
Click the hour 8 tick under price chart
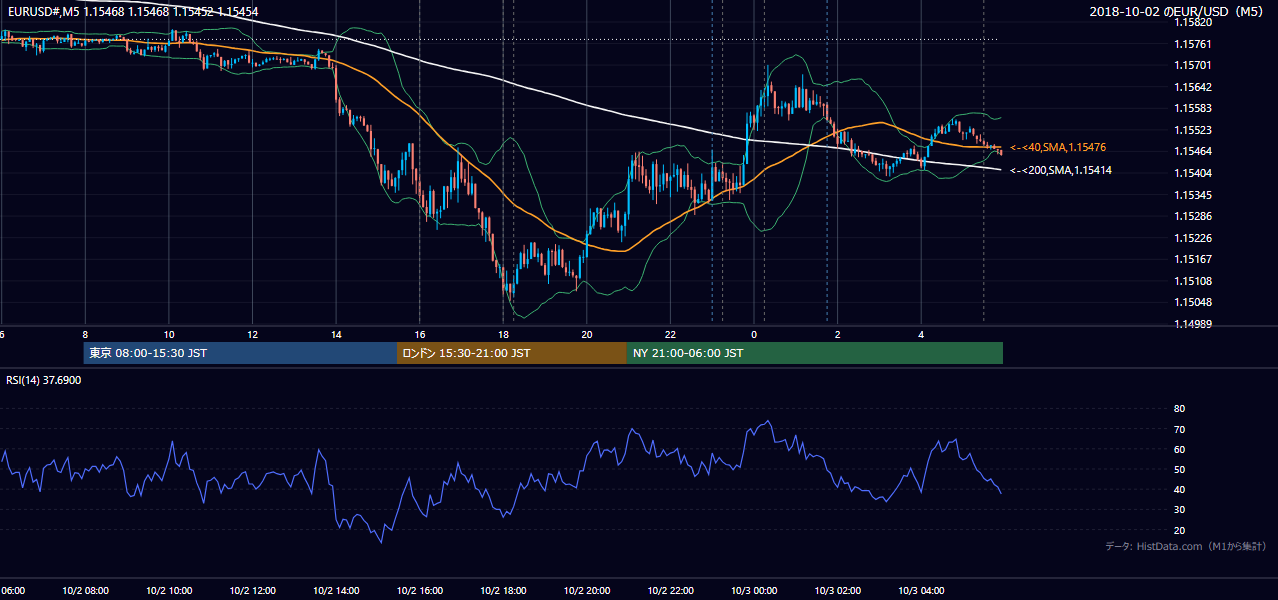[85, 334]
